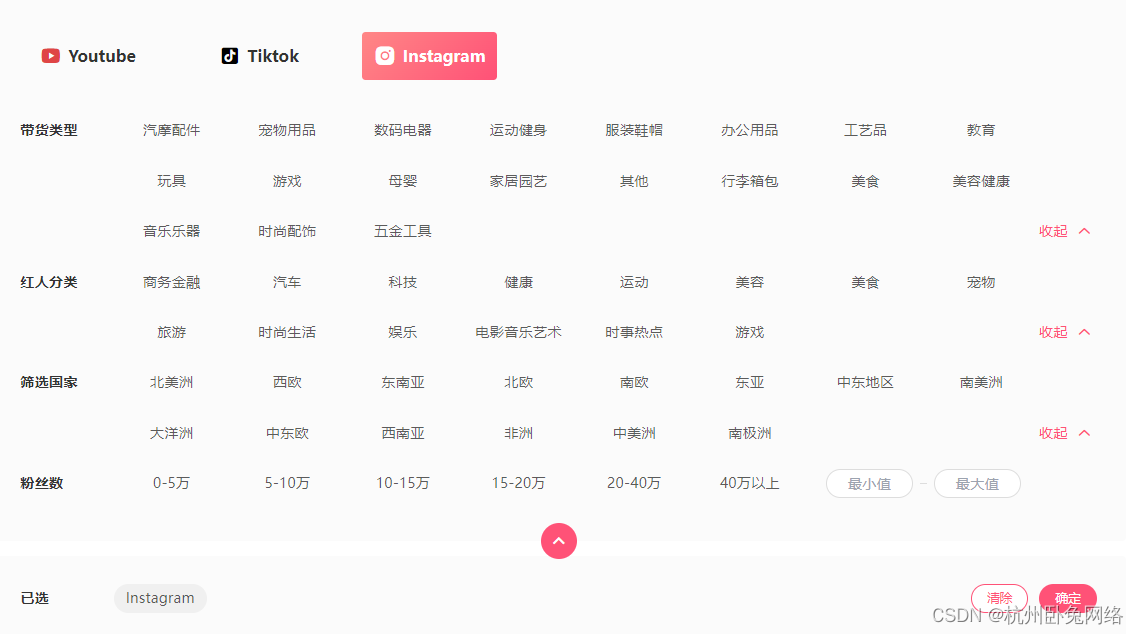Filter by 非洲 region
Image resolution: width=1139 pixels, height=634 pixels.
(x=518, y=433)
